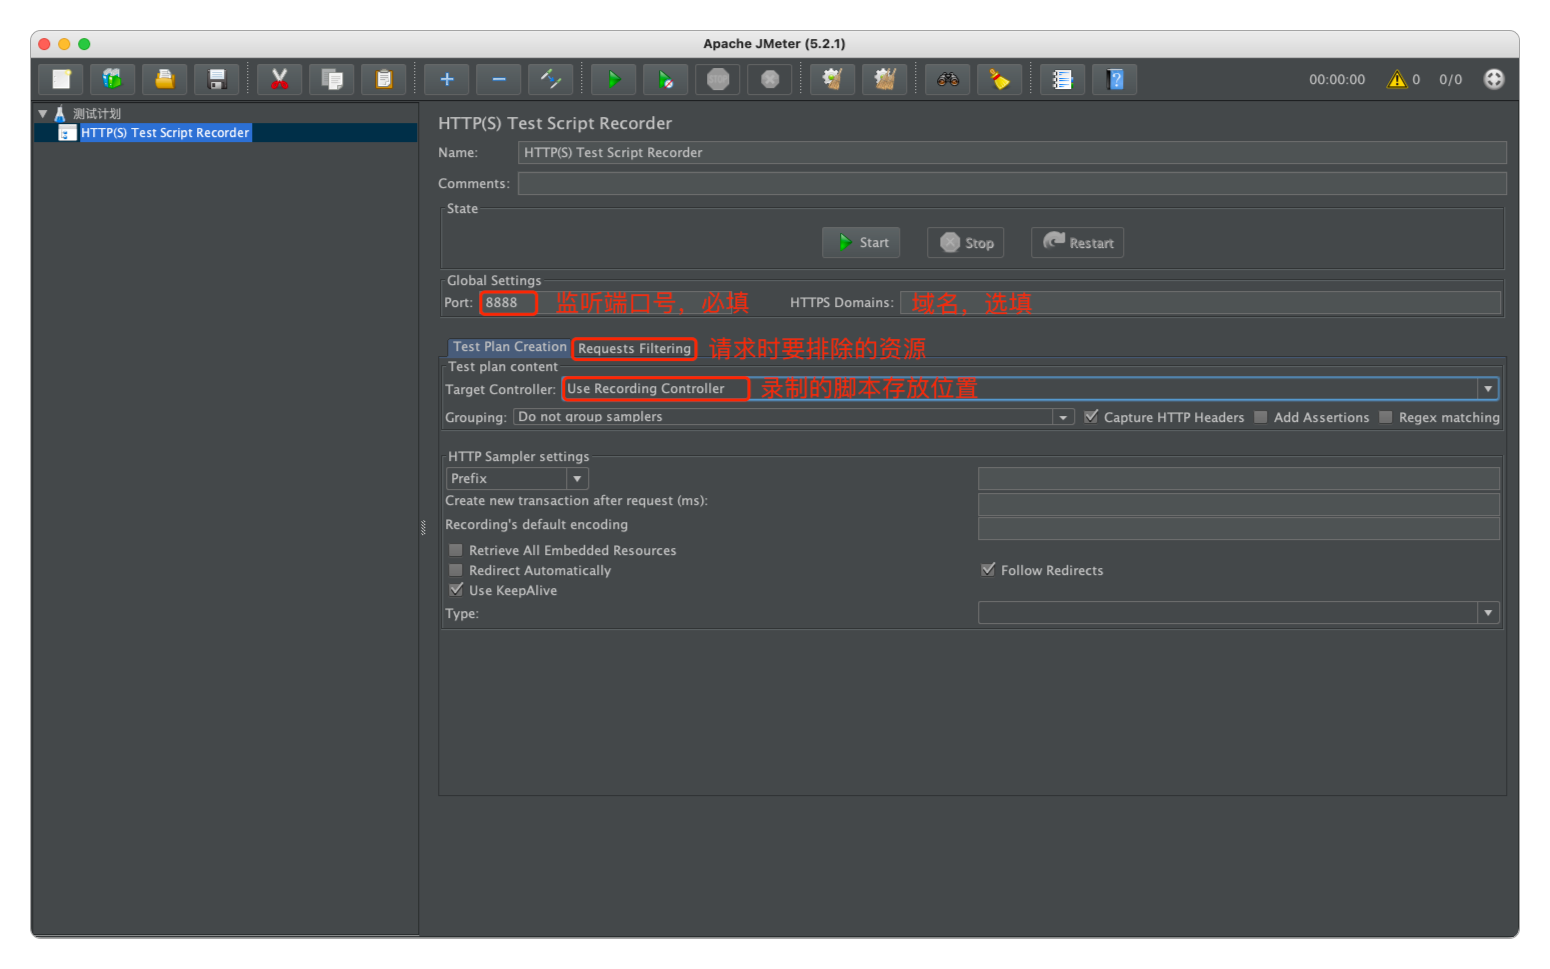Click the Name input field

coord(1012,153)
